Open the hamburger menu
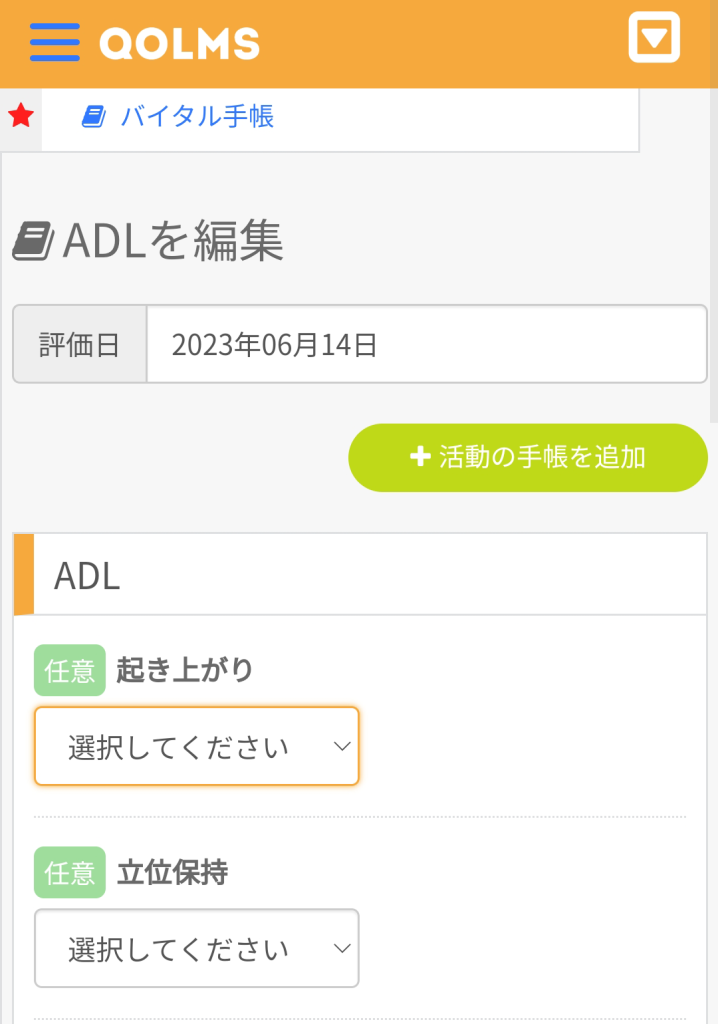This screenshot has width=718, height=1024. [54, 42]
